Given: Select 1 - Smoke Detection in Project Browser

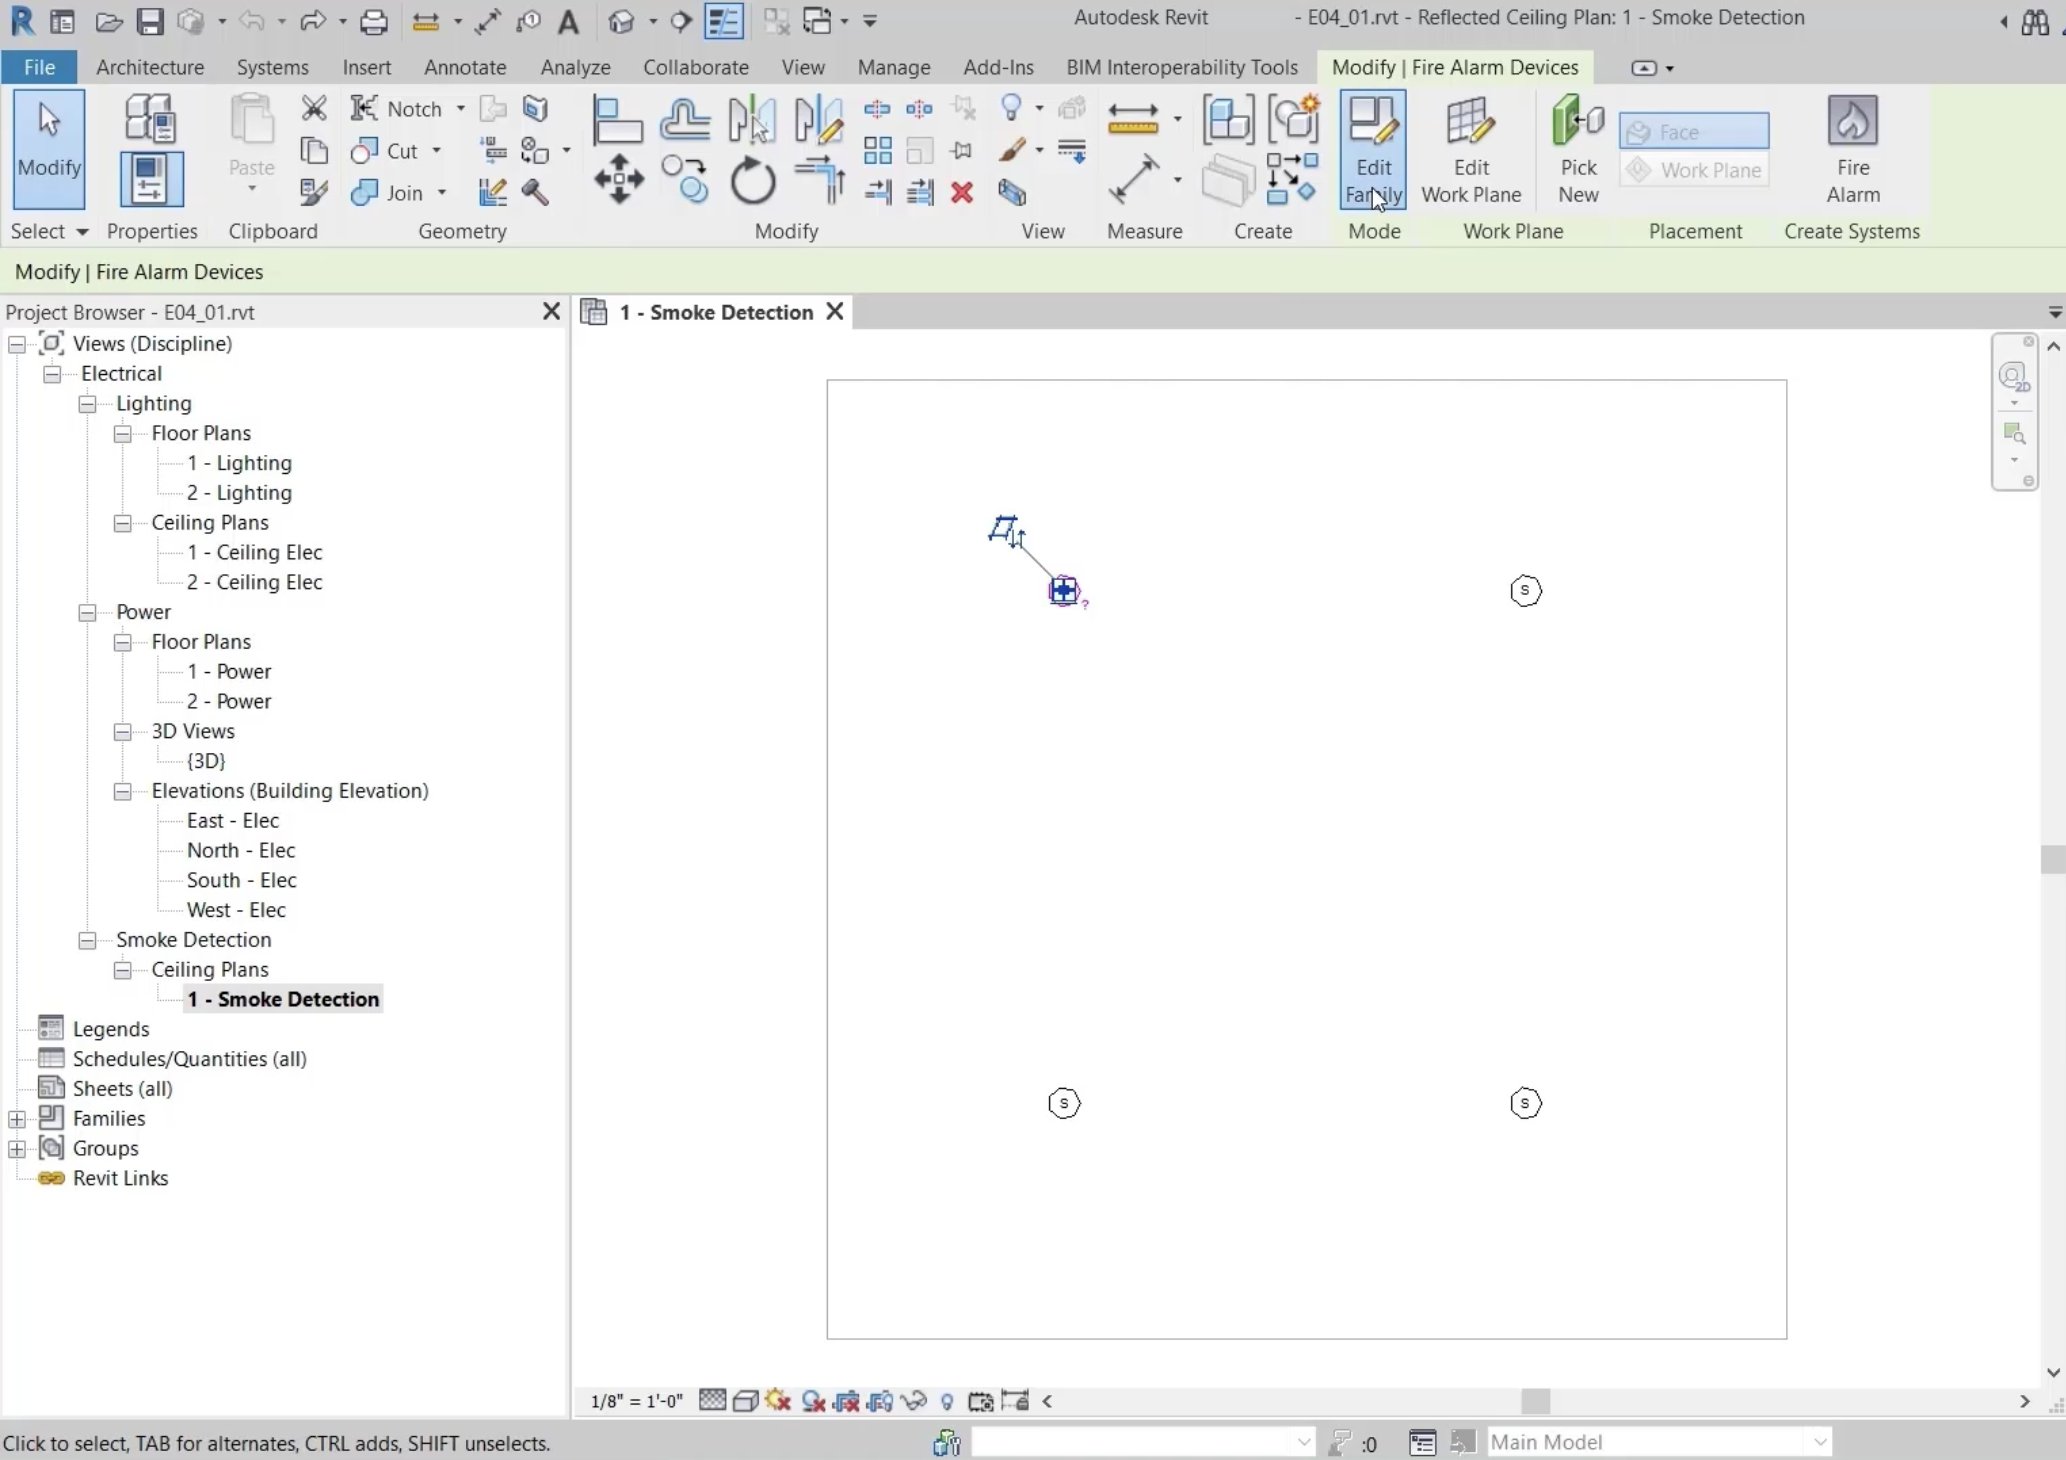Looking at the screenshot, I should coord(283,999).
